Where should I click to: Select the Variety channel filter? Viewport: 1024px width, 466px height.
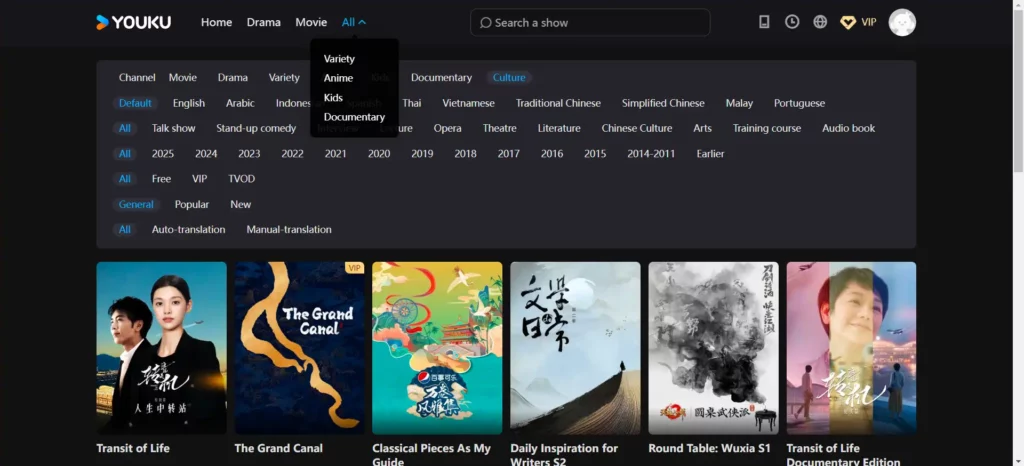click(x=284, y=78)
